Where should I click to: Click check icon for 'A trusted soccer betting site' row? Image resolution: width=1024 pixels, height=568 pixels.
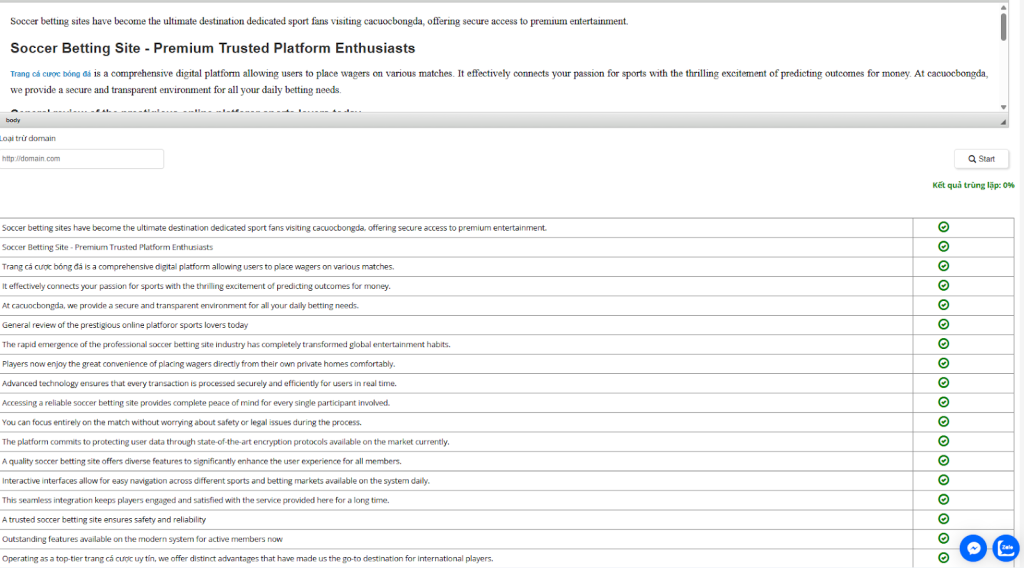(943, 519)
